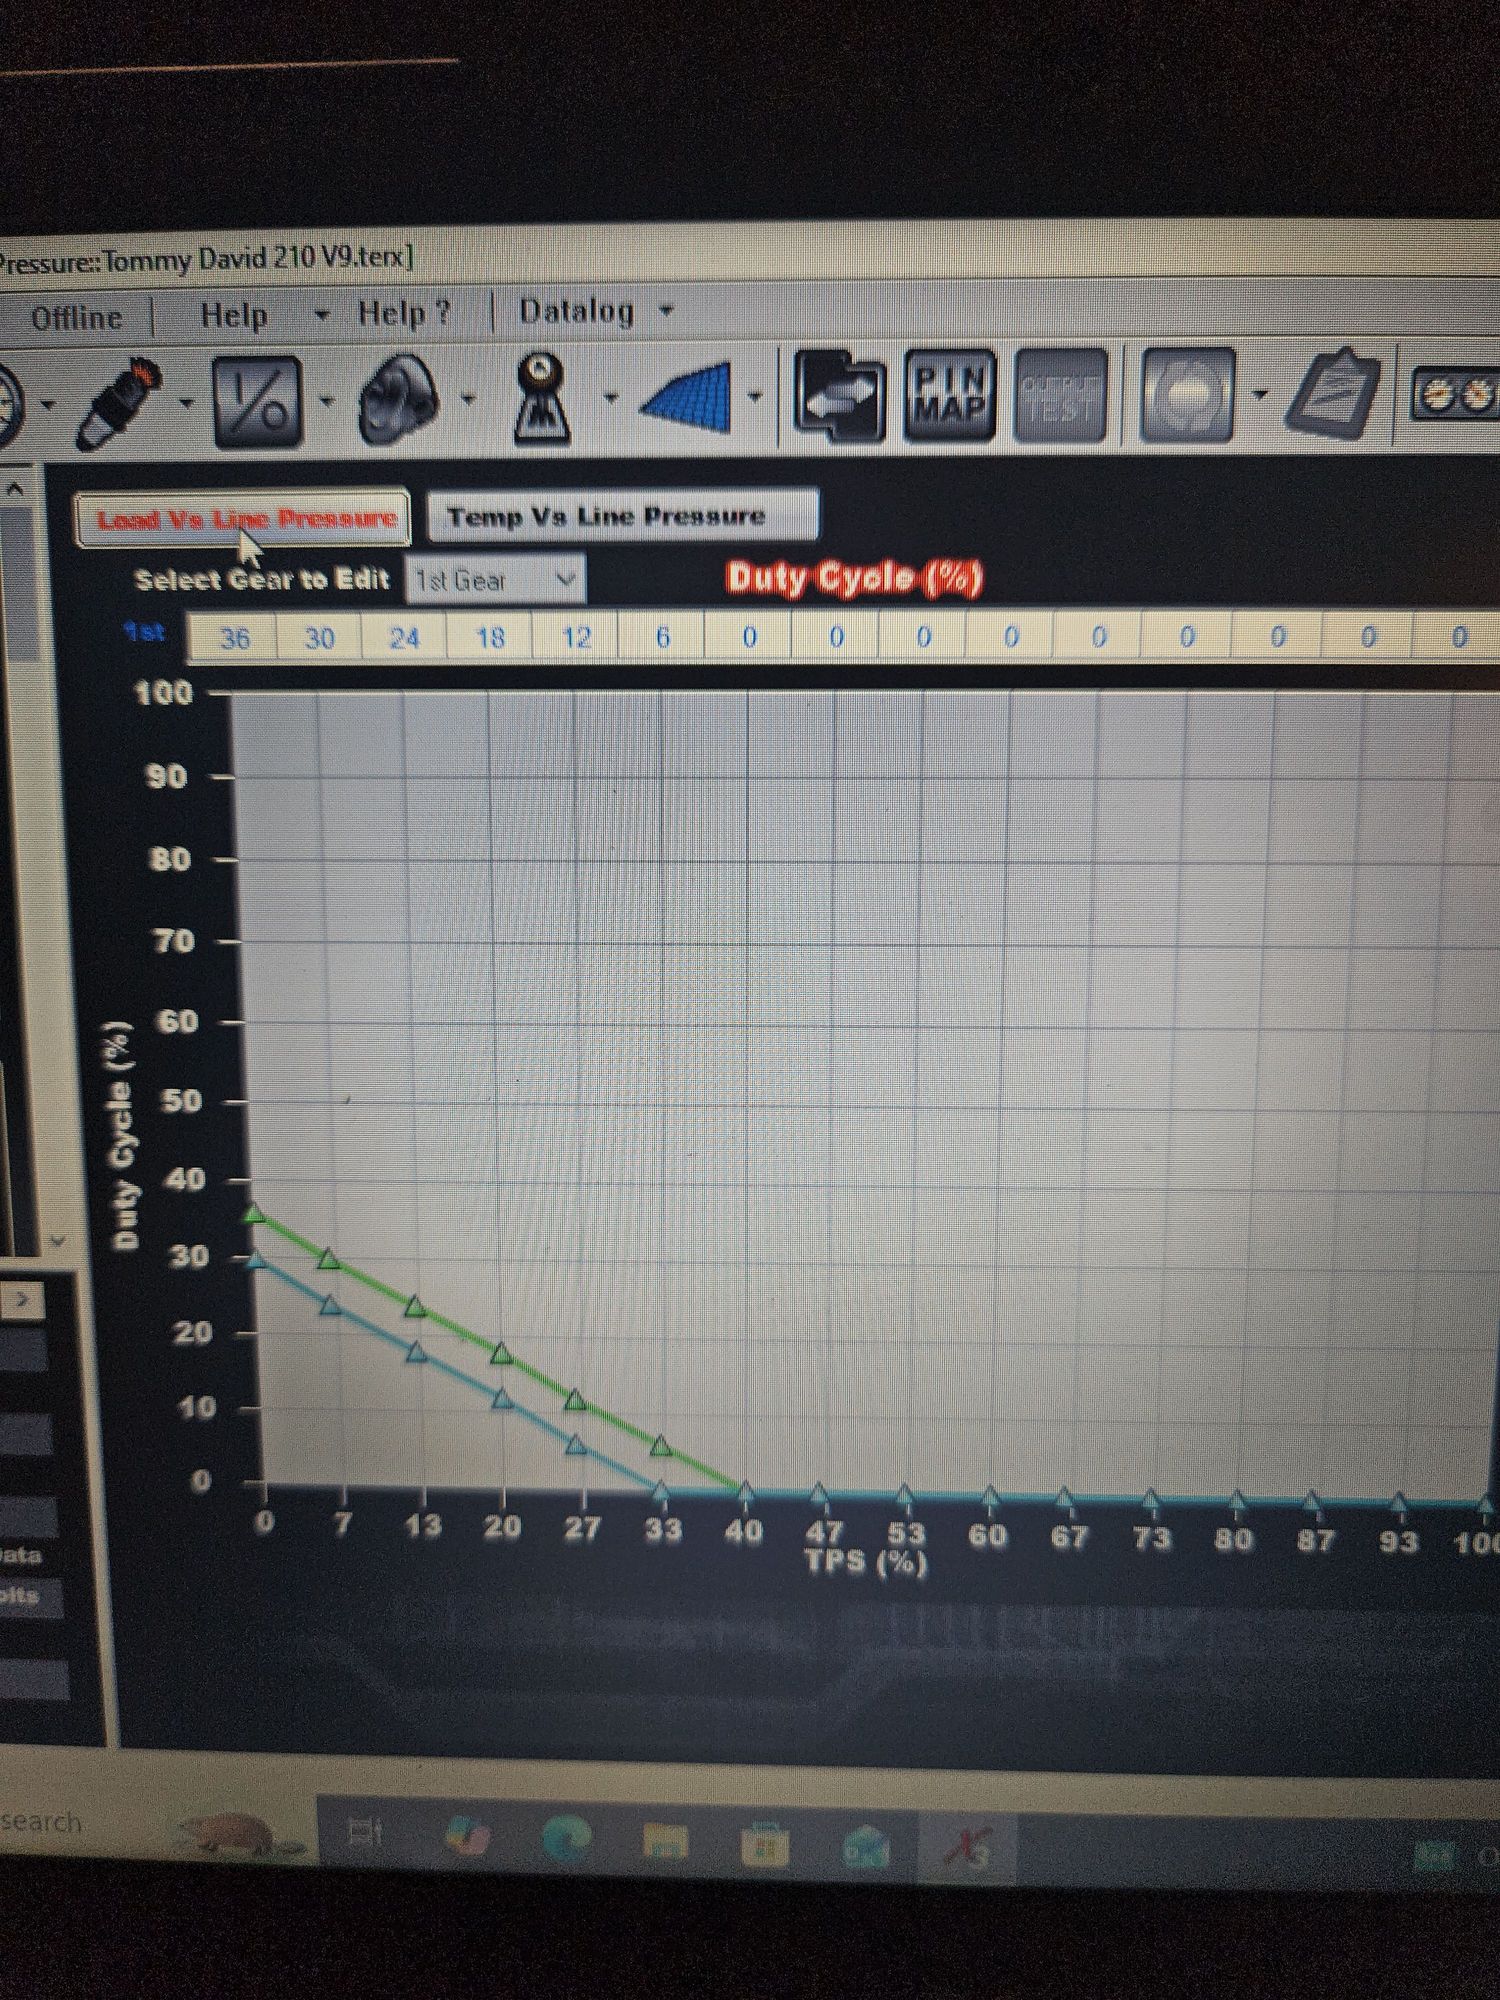
Task: Select green curve point at TPS 20
Action: 502,1354
